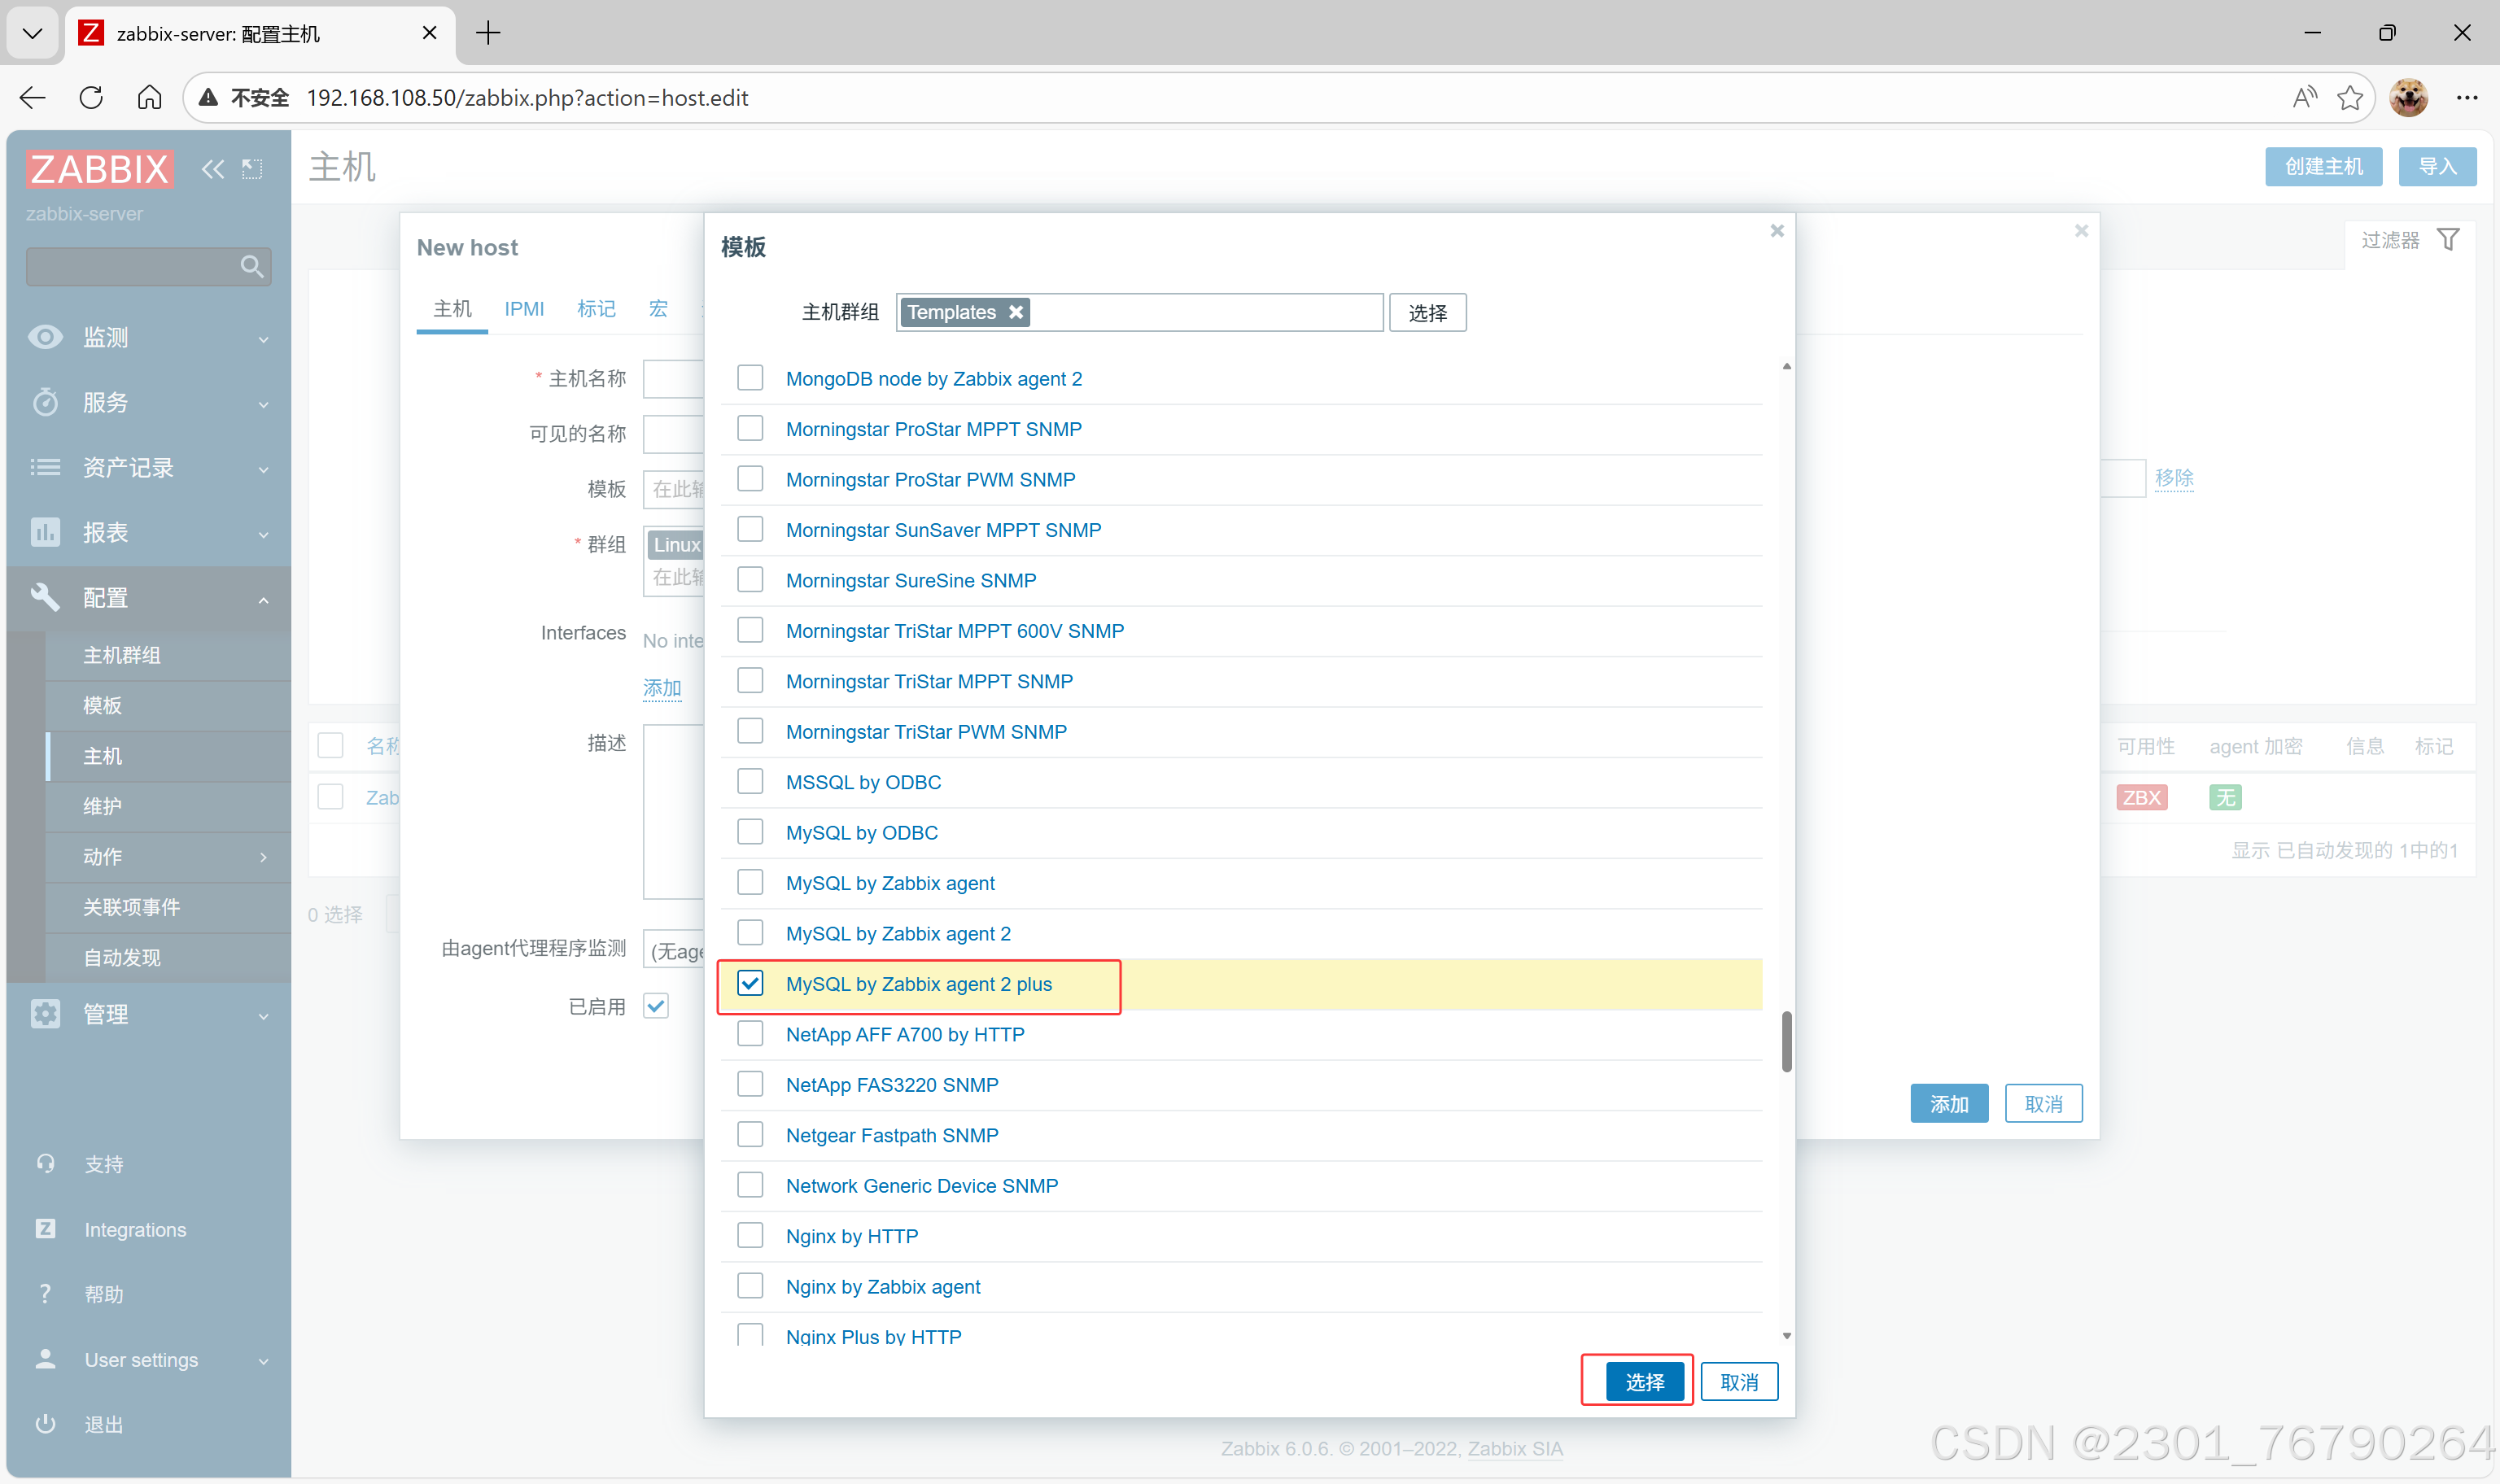This screenshot has width=2500, height=1484.
Task: Uncheck MySQL by Zabbix agent 2 plus
Action: point(750,984)
